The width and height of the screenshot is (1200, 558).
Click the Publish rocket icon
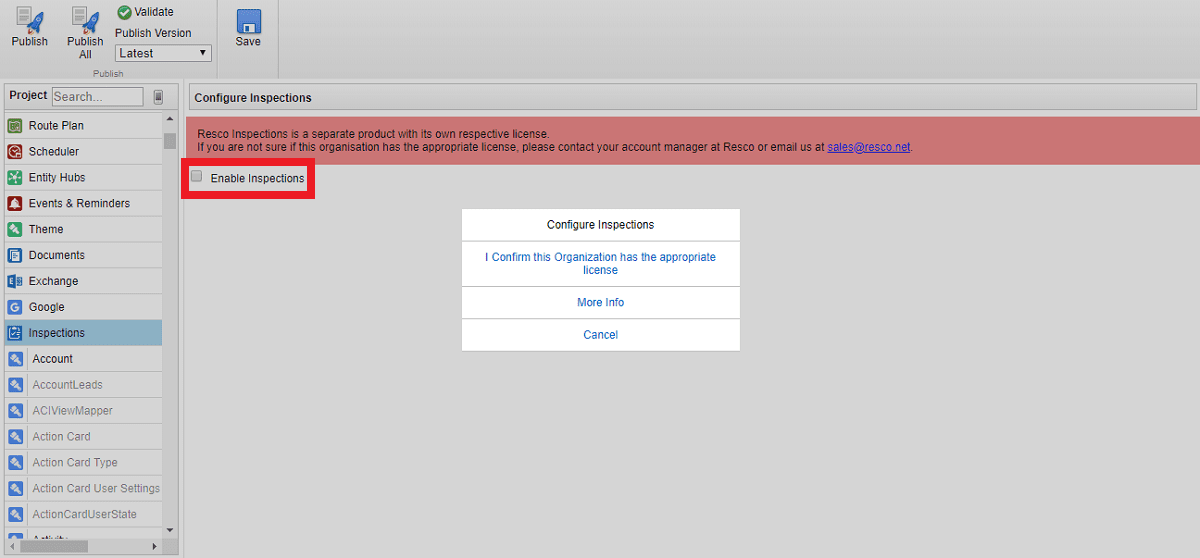pyautogui.click(x=30, y=19)
